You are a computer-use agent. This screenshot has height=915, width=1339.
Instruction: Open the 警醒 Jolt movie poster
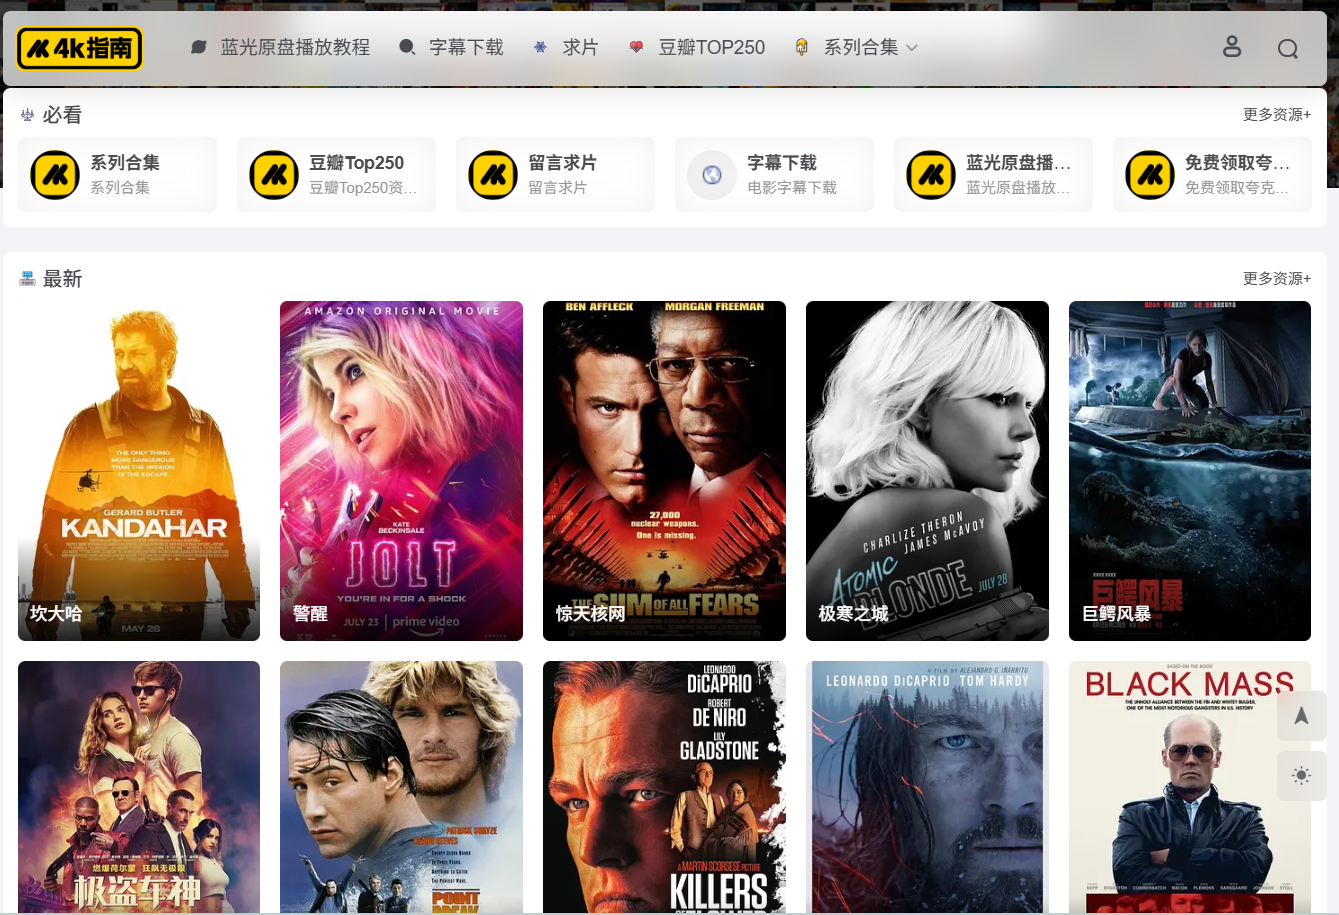click(x=401, y=470)
